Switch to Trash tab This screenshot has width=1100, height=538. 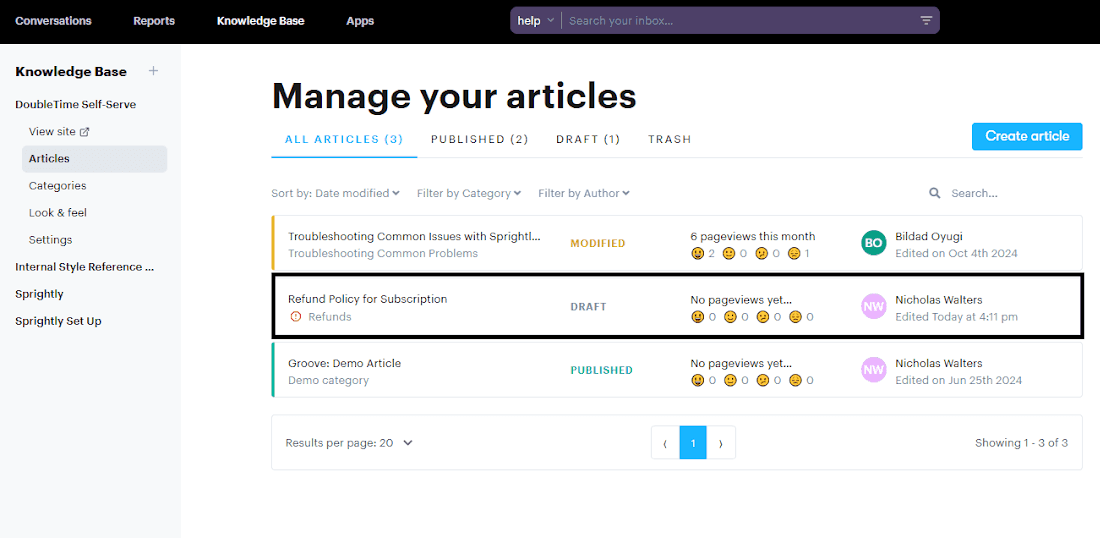click(x=669, y=139)
